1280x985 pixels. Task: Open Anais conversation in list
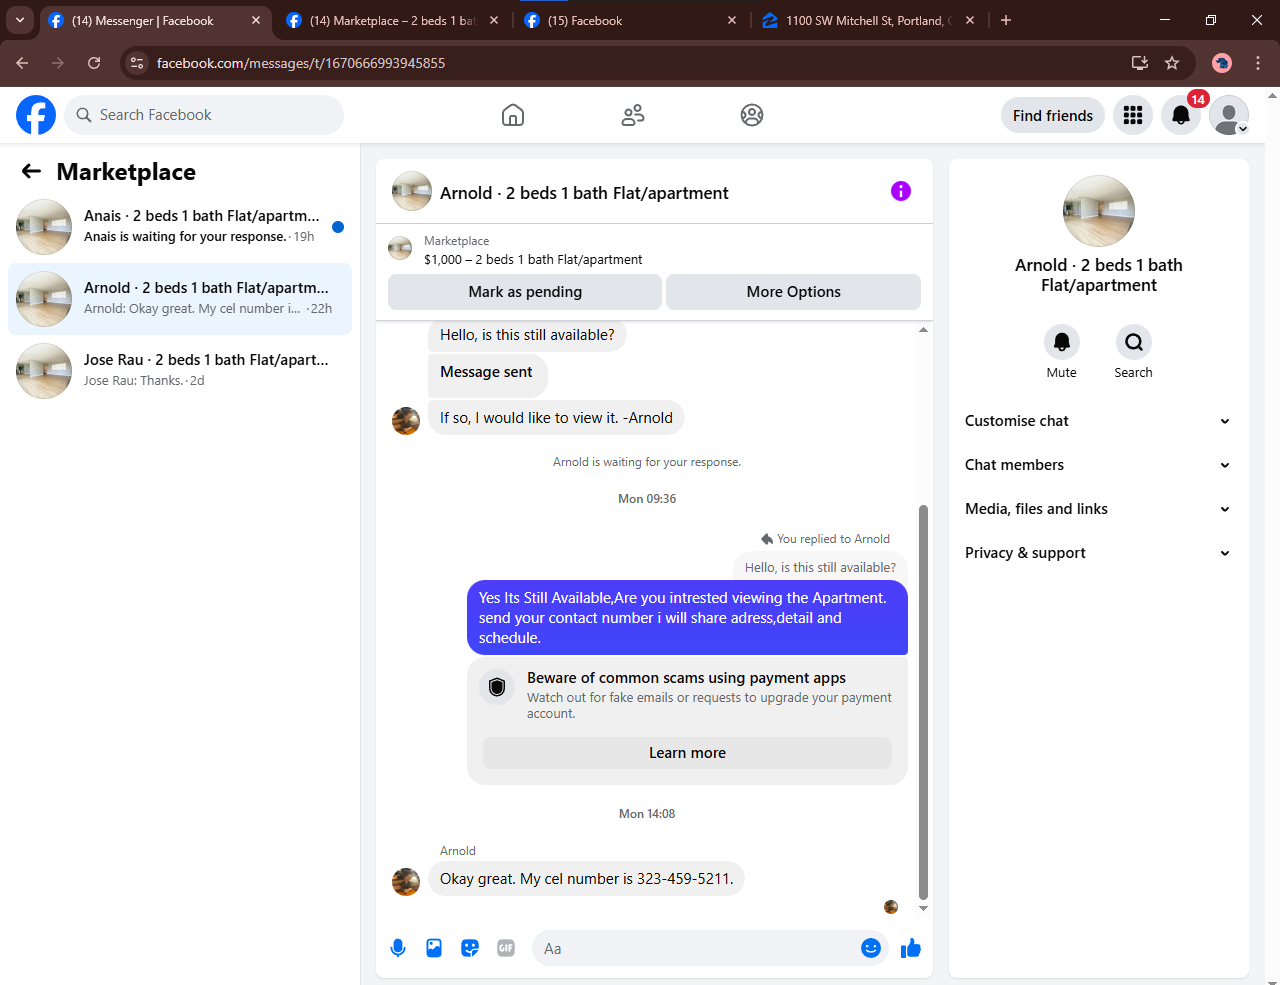[180, 227]
